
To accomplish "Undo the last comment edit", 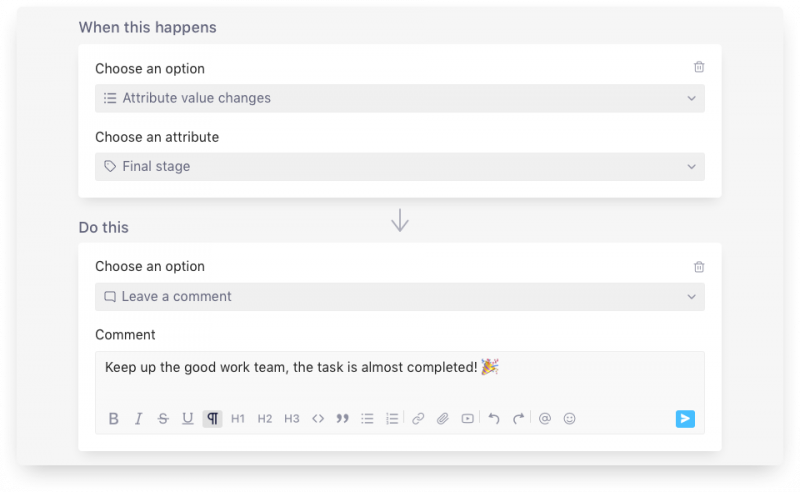I will [x=493, y=419].
